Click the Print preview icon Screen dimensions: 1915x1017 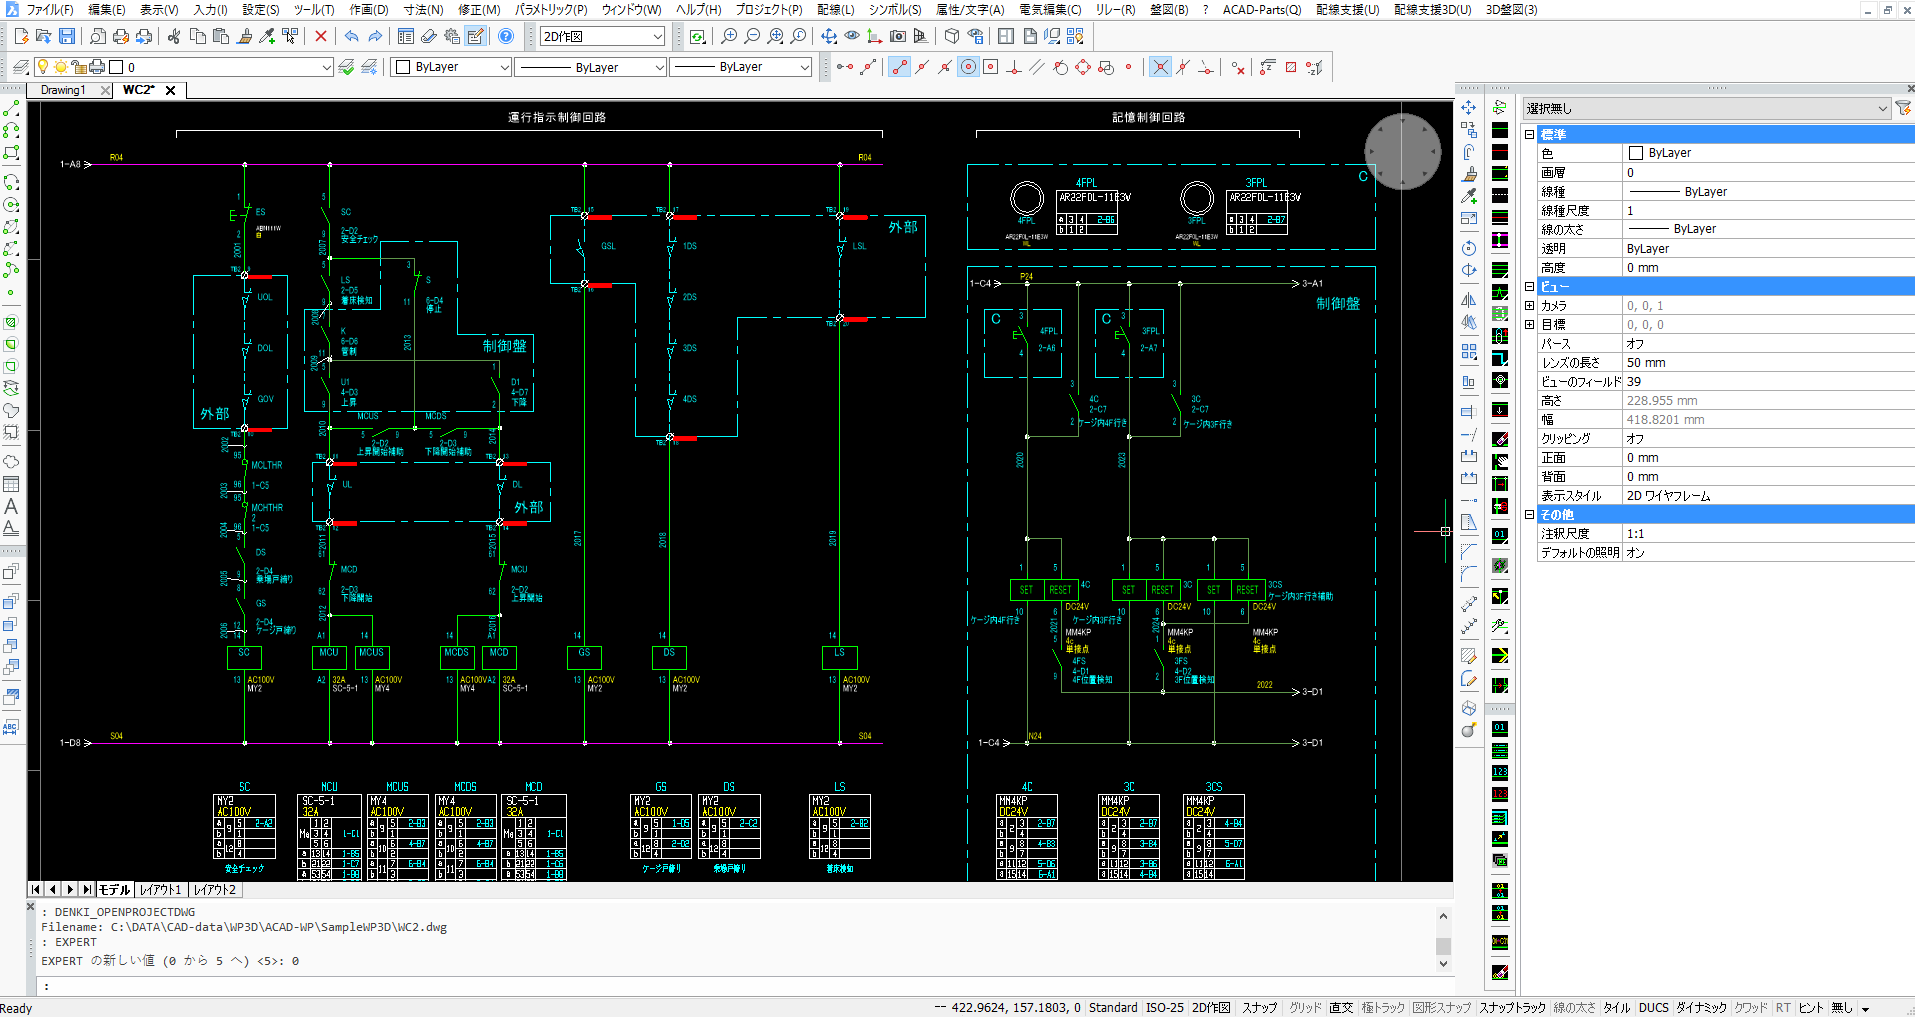98,36
